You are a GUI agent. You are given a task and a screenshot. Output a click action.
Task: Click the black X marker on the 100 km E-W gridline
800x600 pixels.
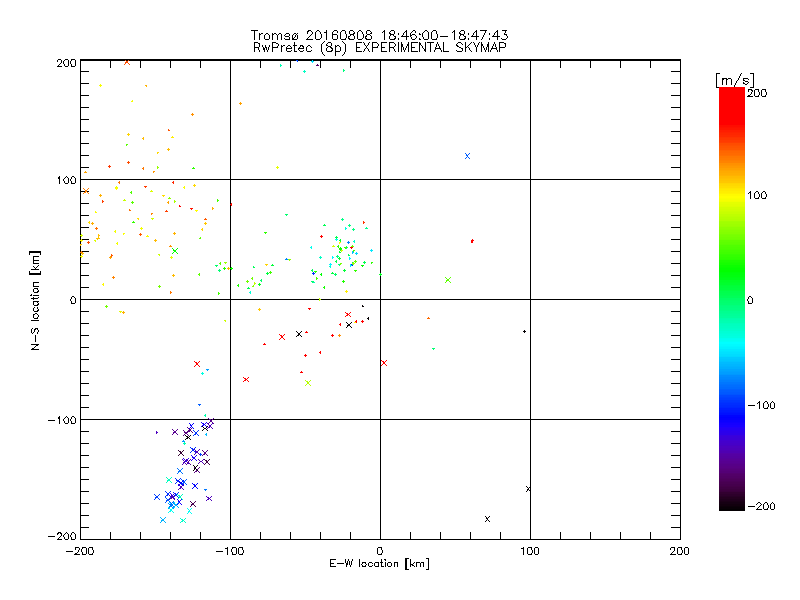528,489
